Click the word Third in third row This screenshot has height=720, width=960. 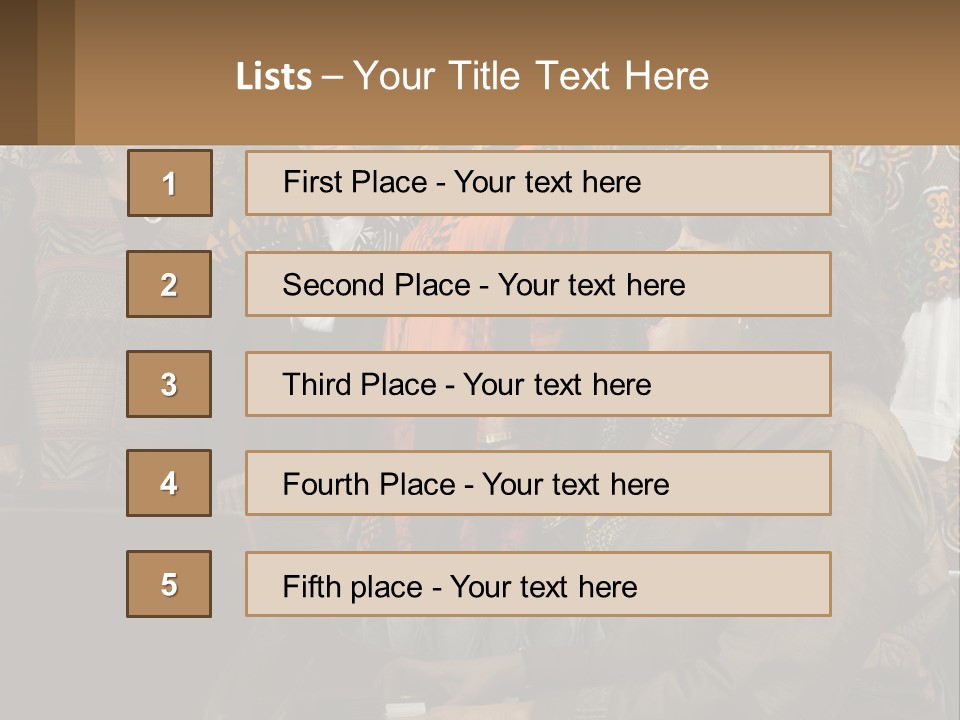316,384
